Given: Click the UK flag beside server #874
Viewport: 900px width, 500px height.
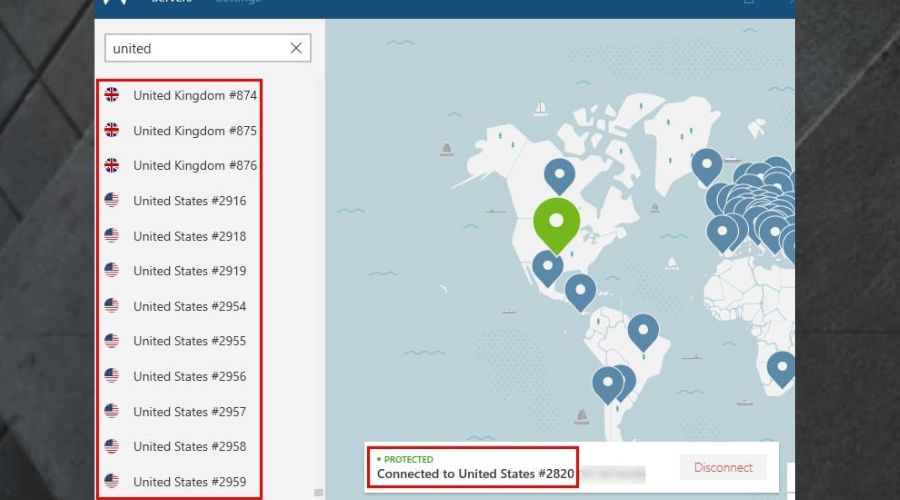Looking at the screenshot, I should tap(112, 95).
